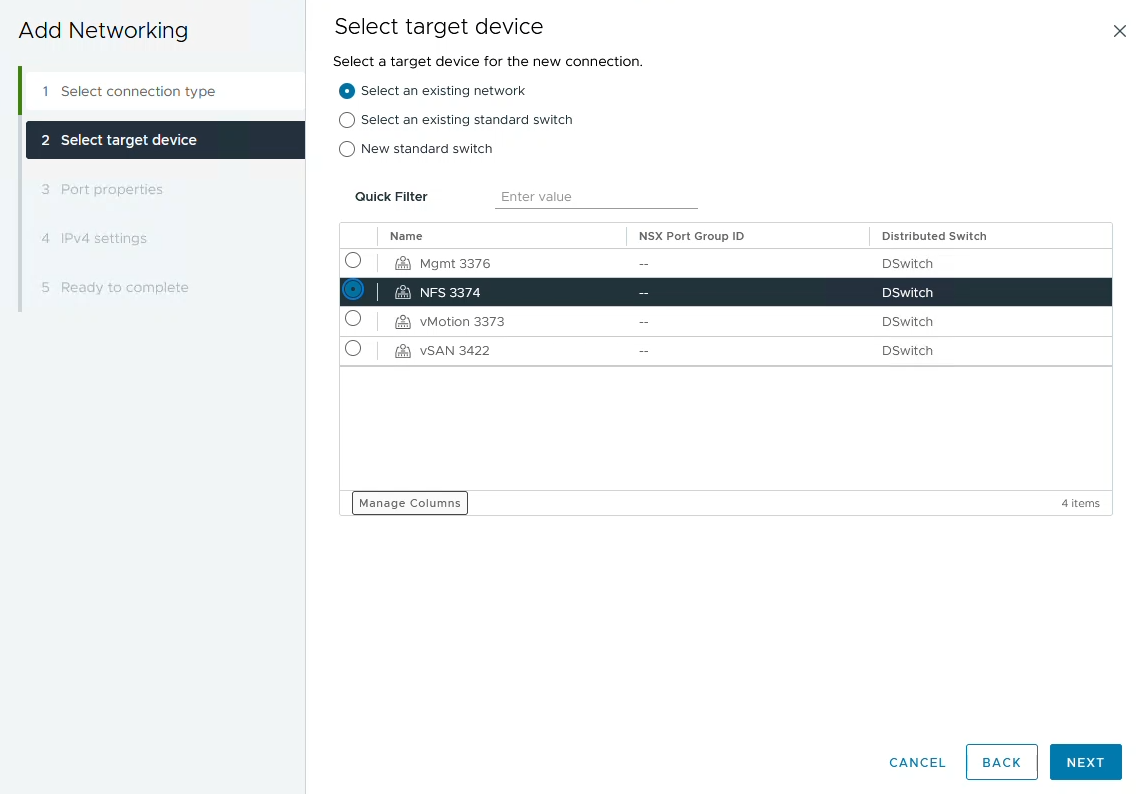Viewport: 1136px width, 794px height.
Task: Sort by the Distributed Switch column header
Action: point(934,236)
